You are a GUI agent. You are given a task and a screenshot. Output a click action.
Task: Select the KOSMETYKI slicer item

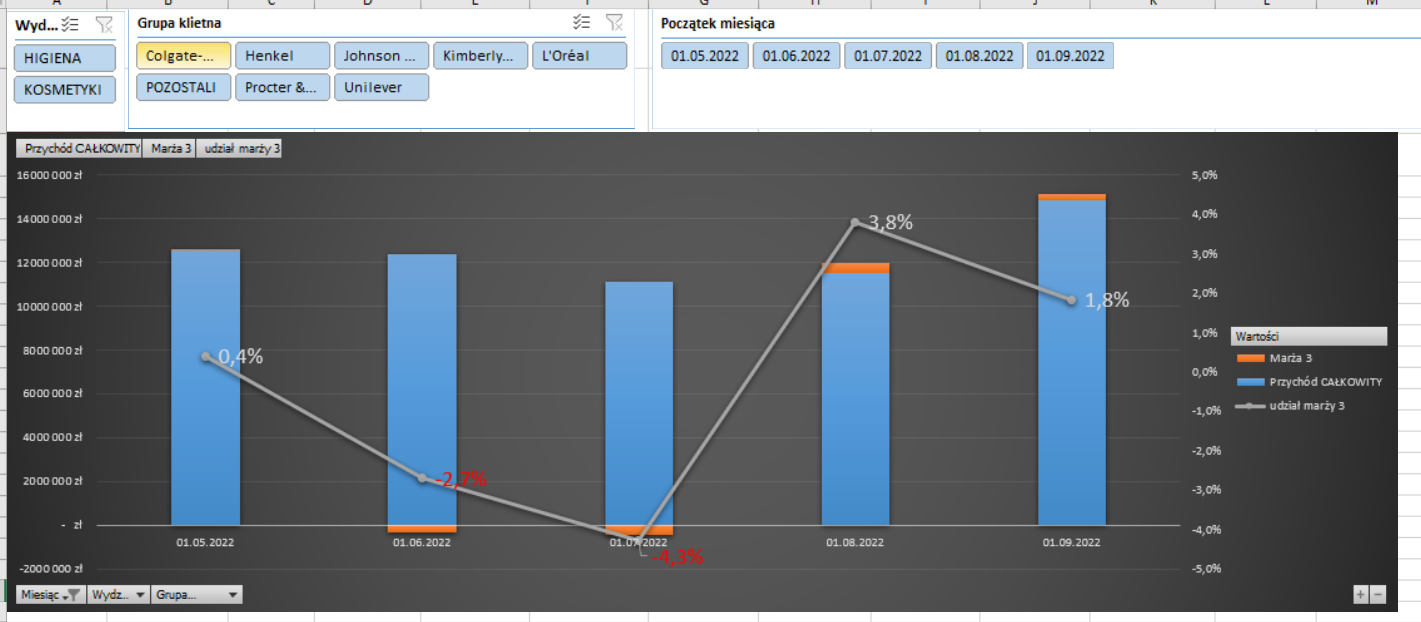tap(65, 90)
